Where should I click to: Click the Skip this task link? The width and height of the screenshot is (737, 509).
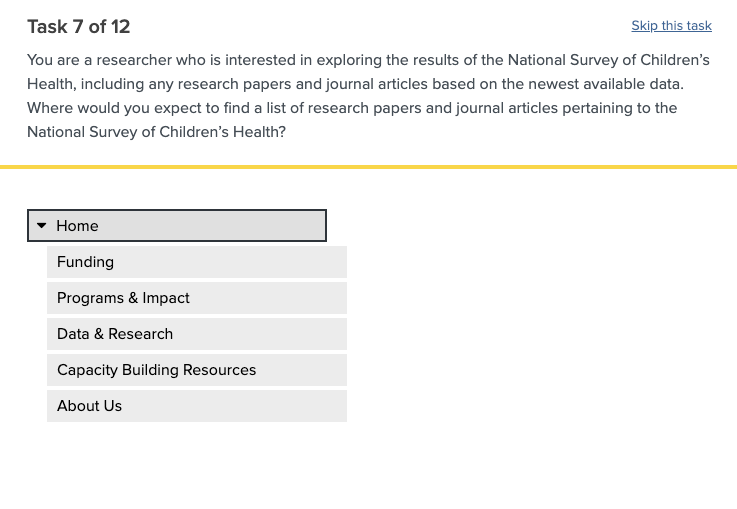pos(671,26)
